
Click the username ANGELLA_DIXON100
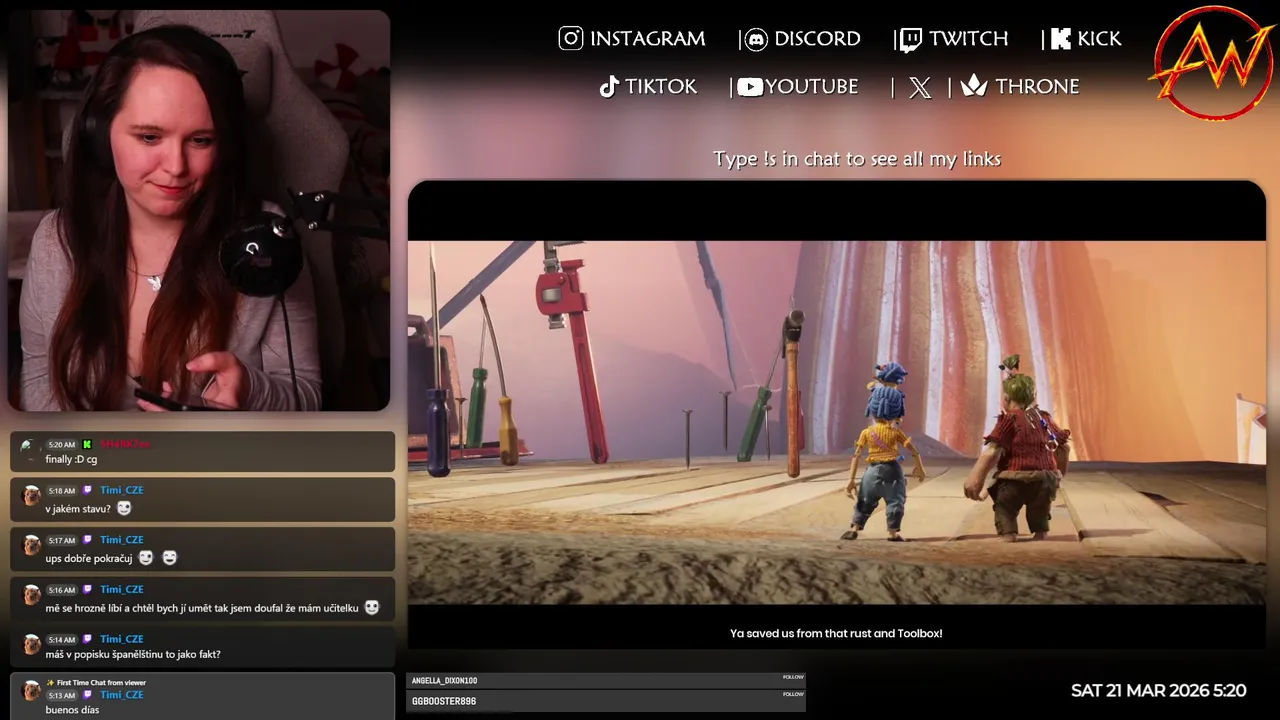[445, 681]
